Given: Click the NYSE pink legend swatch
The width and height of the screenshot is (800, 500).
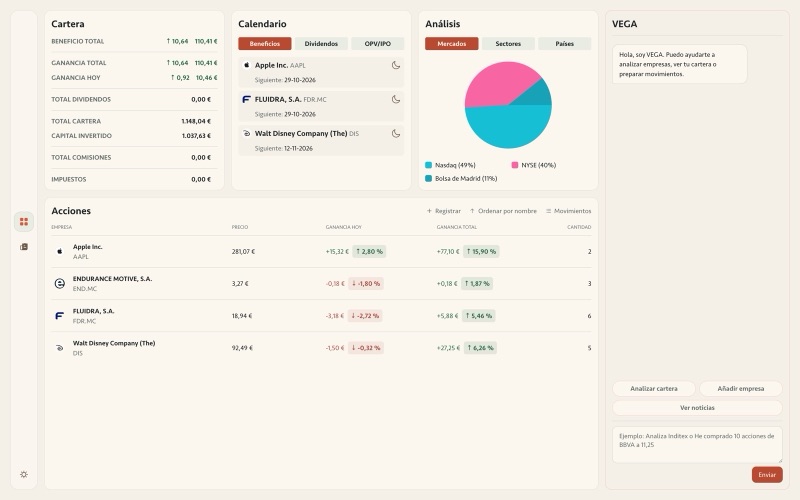Looking at the screenshot, I should click(515, 165).
